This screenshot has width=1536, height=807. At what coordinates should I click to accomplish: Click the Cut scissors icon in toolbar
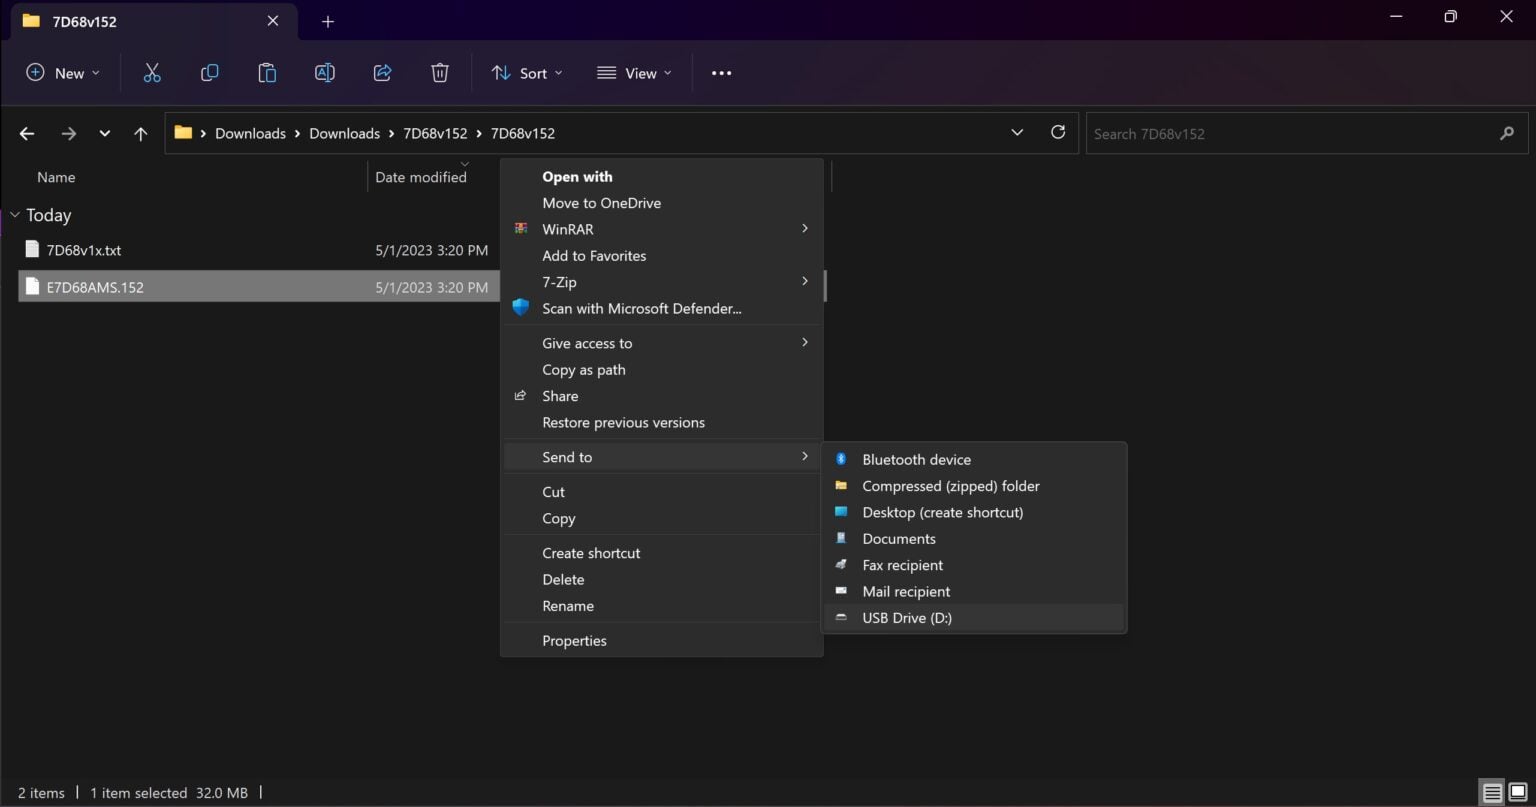pyautogui.click(x=152, y=73)
